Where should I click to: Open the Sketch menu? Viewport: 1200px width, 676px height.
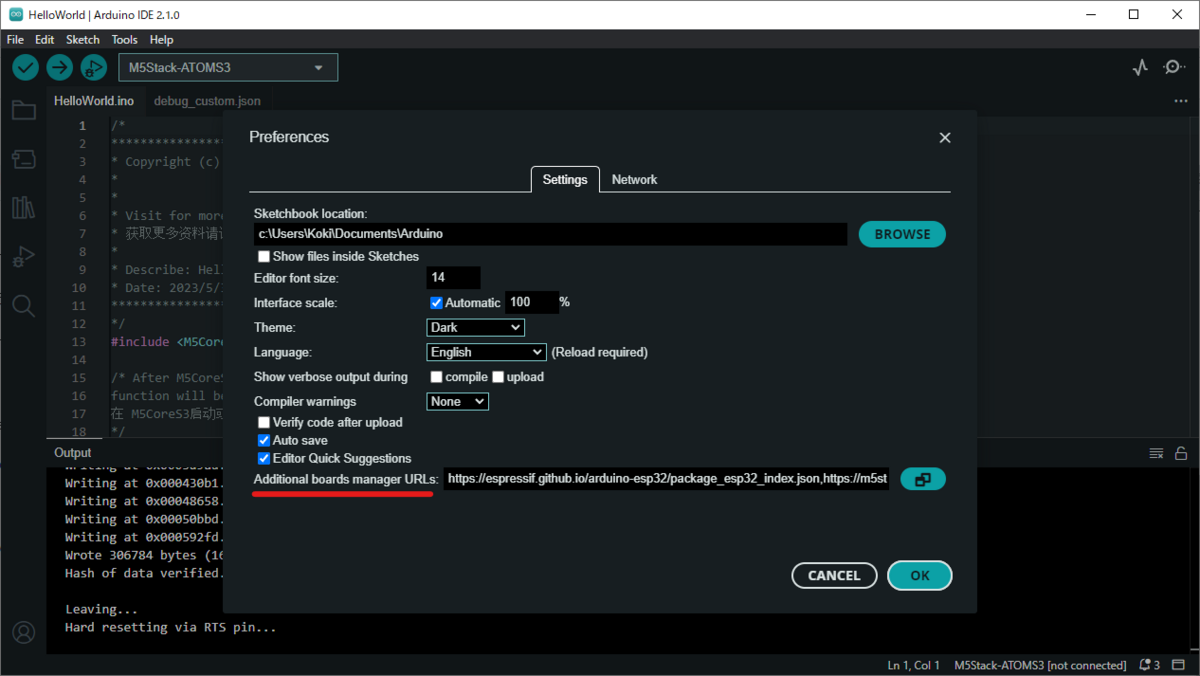click(83, 40)
